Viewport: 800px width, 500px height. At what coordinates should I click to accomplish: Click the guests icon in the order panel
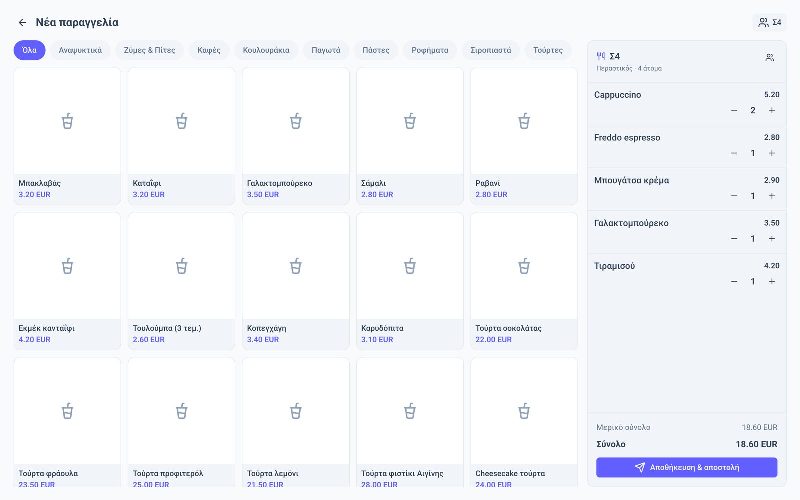[770, 58]
